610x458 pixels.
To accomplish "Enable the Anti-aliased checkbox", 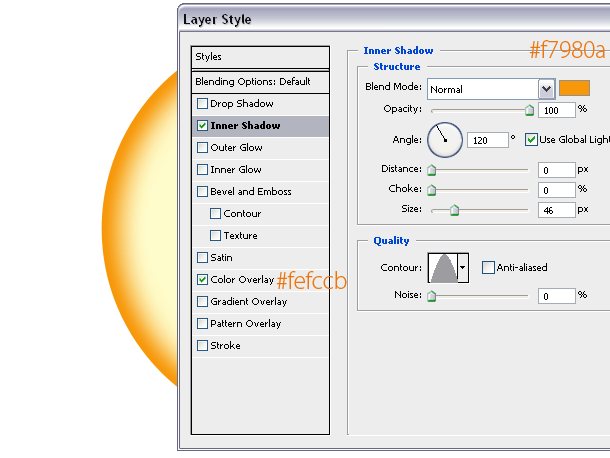I will (x=488, y=267).
